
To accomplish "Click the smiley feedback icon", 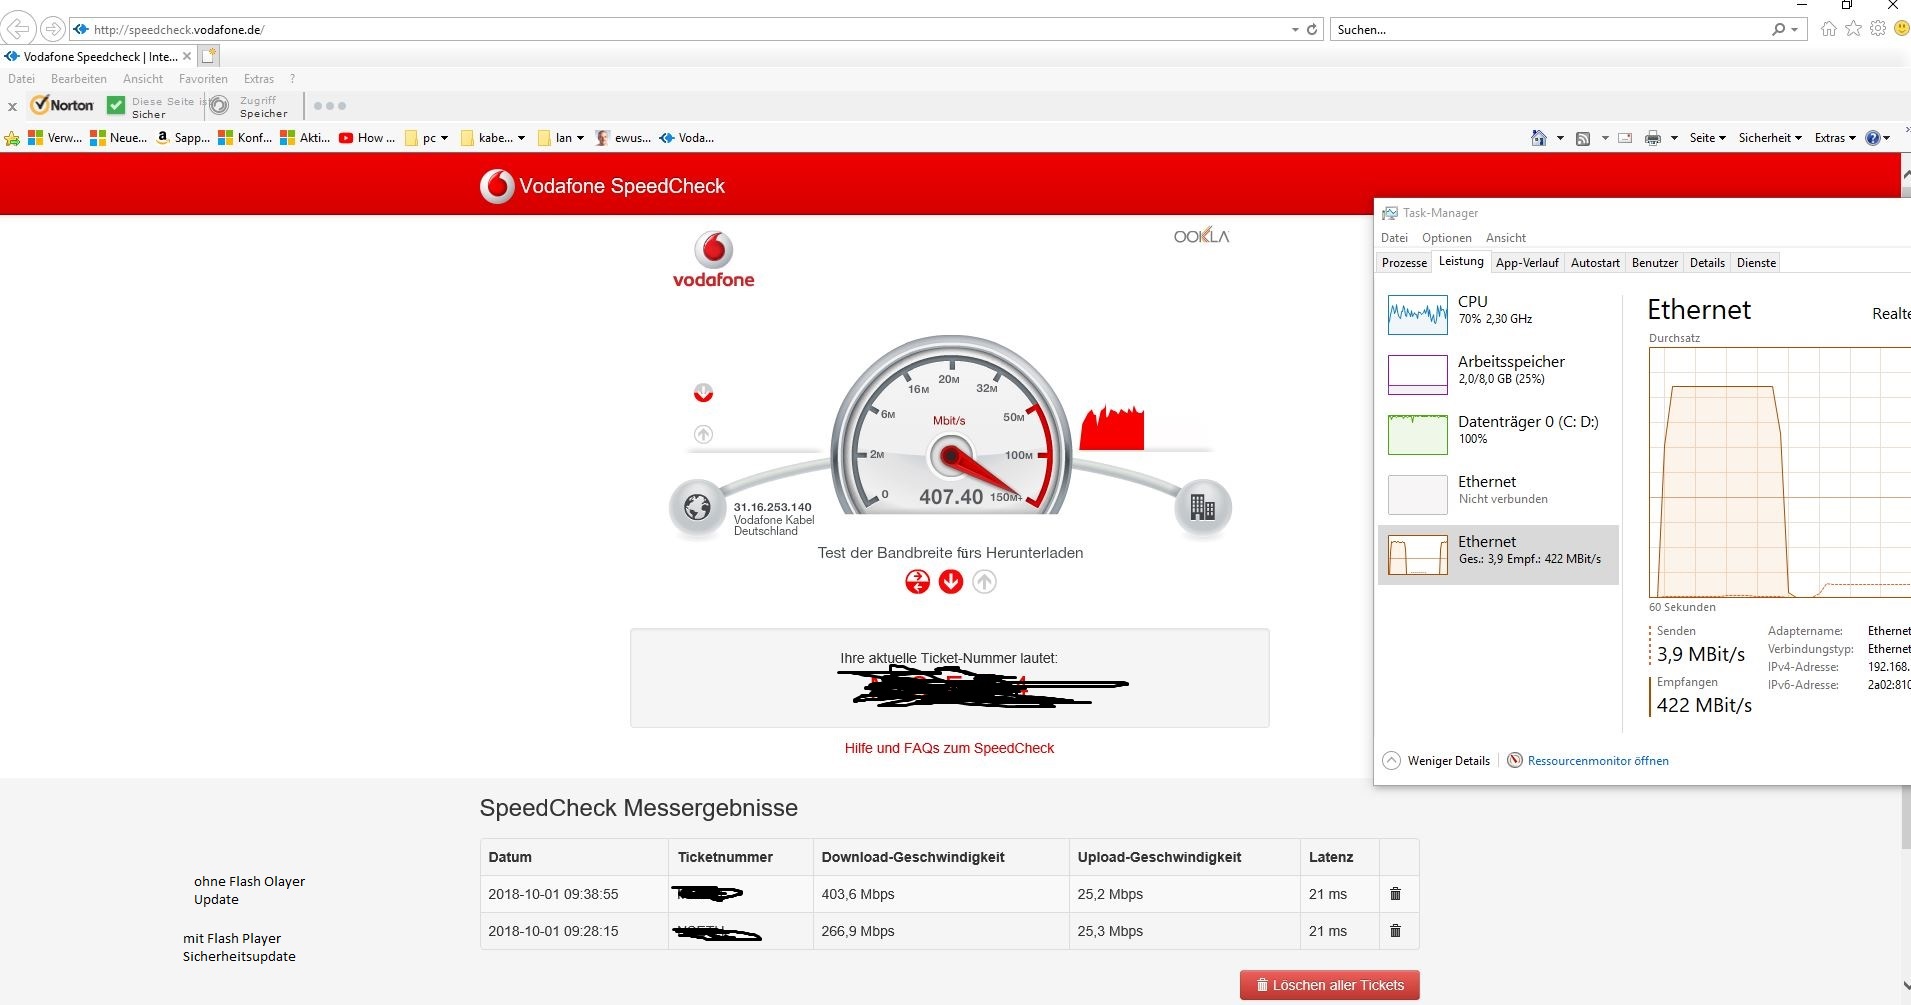I will coord(1900,29).
